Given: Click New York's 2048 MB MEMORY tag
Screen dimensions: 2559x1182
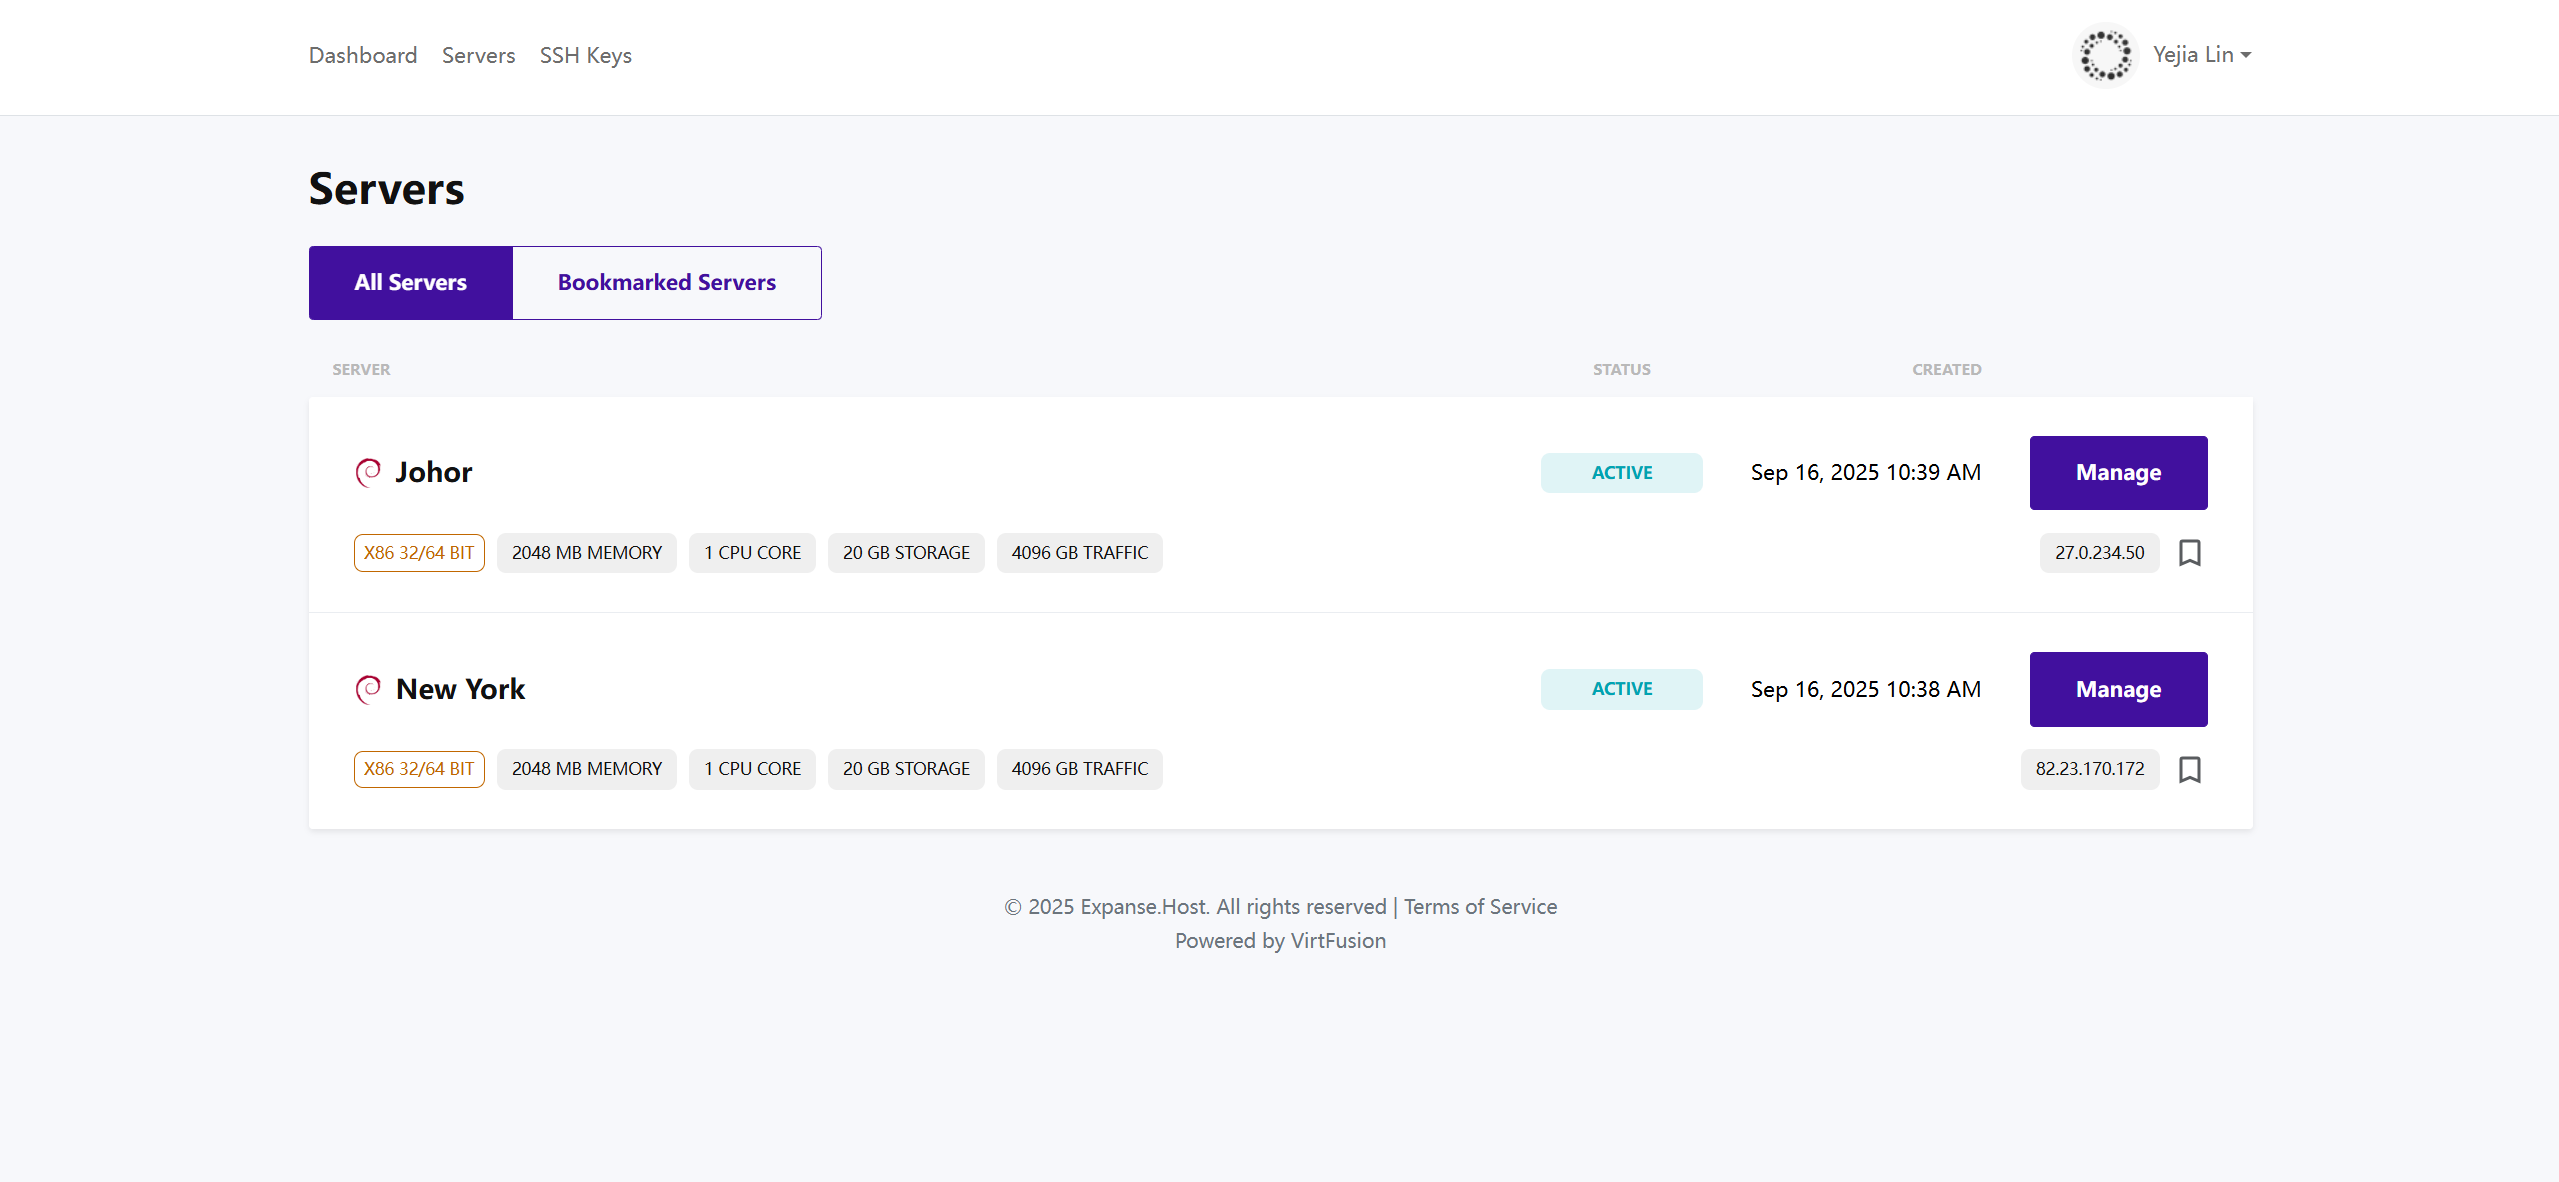Looking at the screenshot, I should [x=587, y=769].
